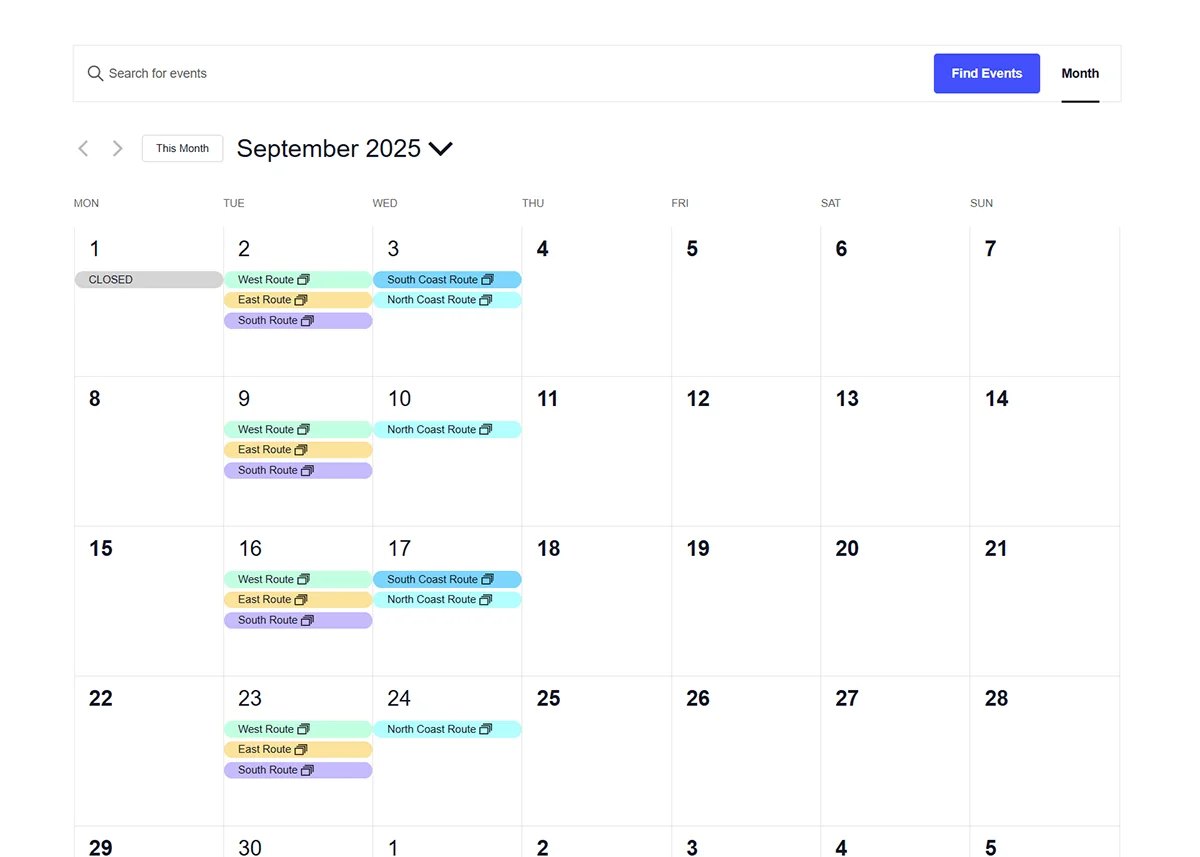Open East Route event on September 16
Viewport: 1200px width, 857px height.
pyautogui.click(x=298, y=600)
